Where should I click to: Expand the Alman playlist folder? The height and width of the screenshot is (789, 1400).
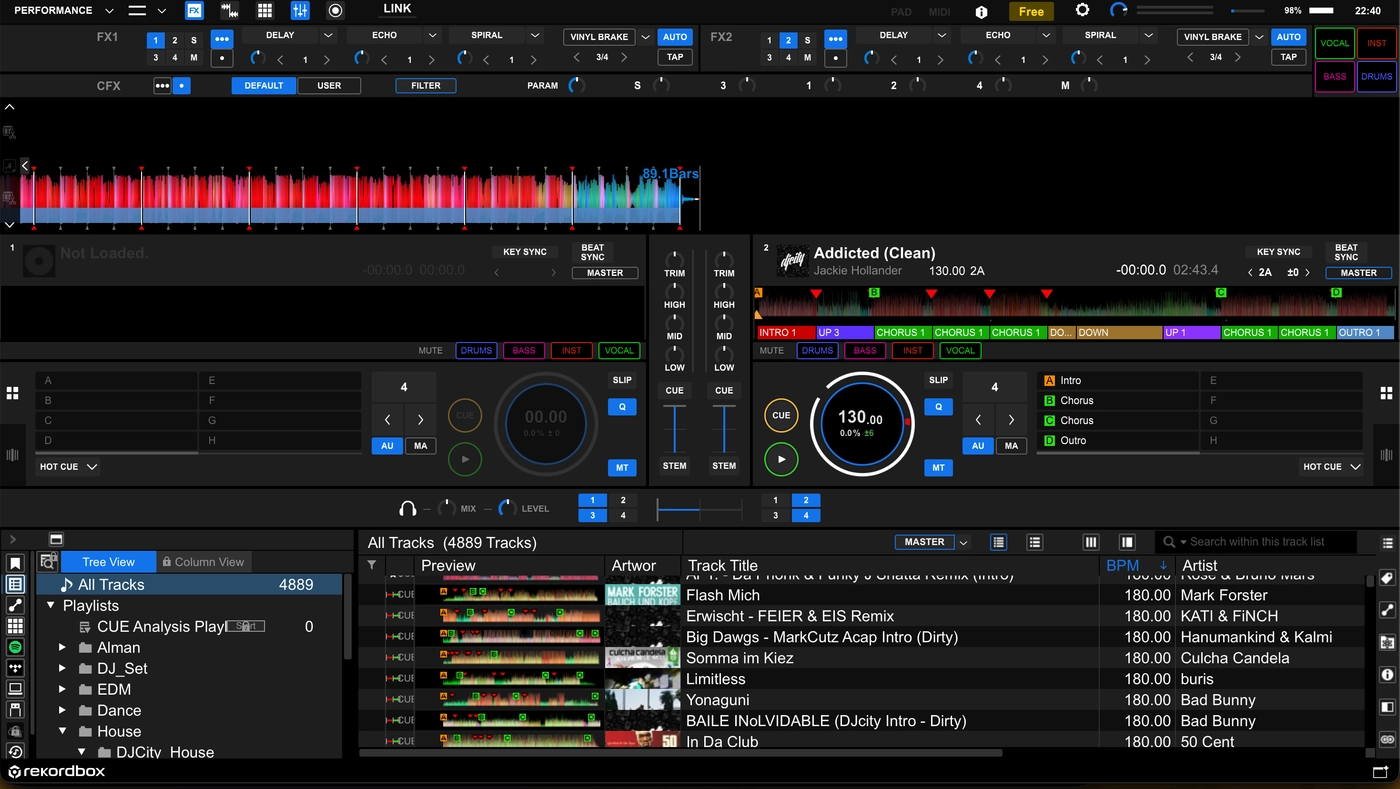tap(63, 648)
